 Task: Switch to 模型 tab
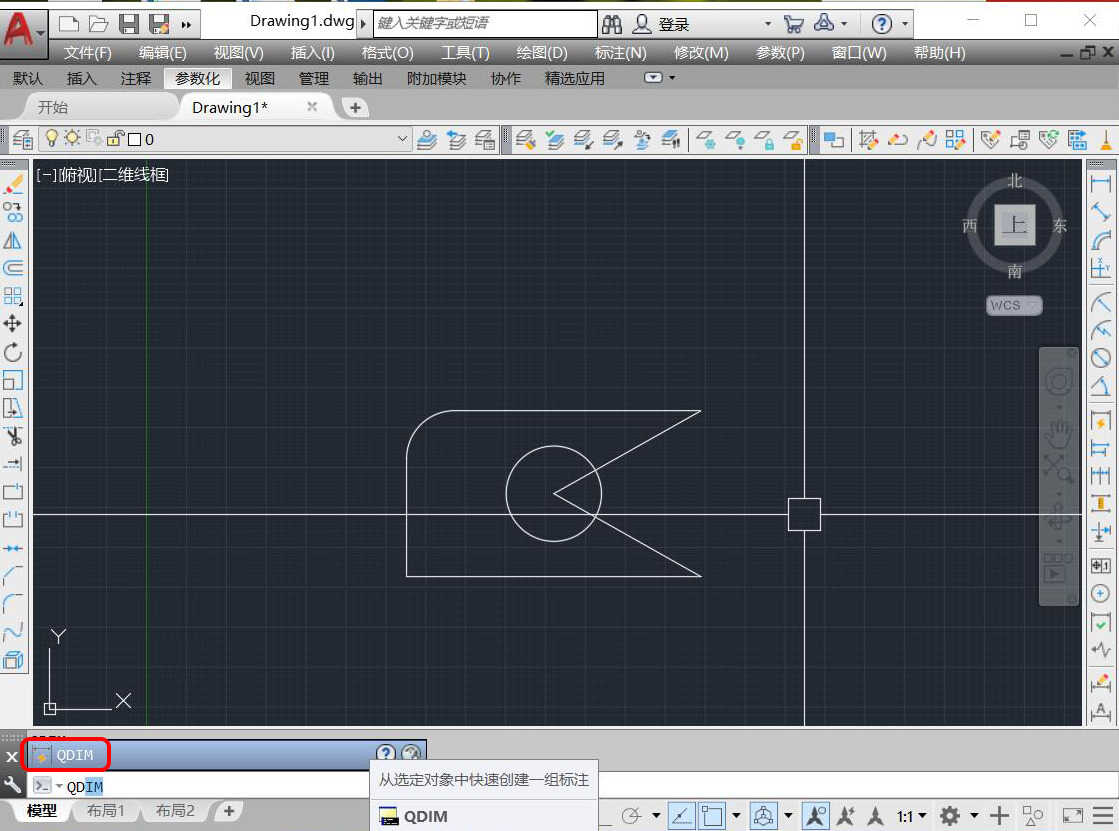pos(41,811)
